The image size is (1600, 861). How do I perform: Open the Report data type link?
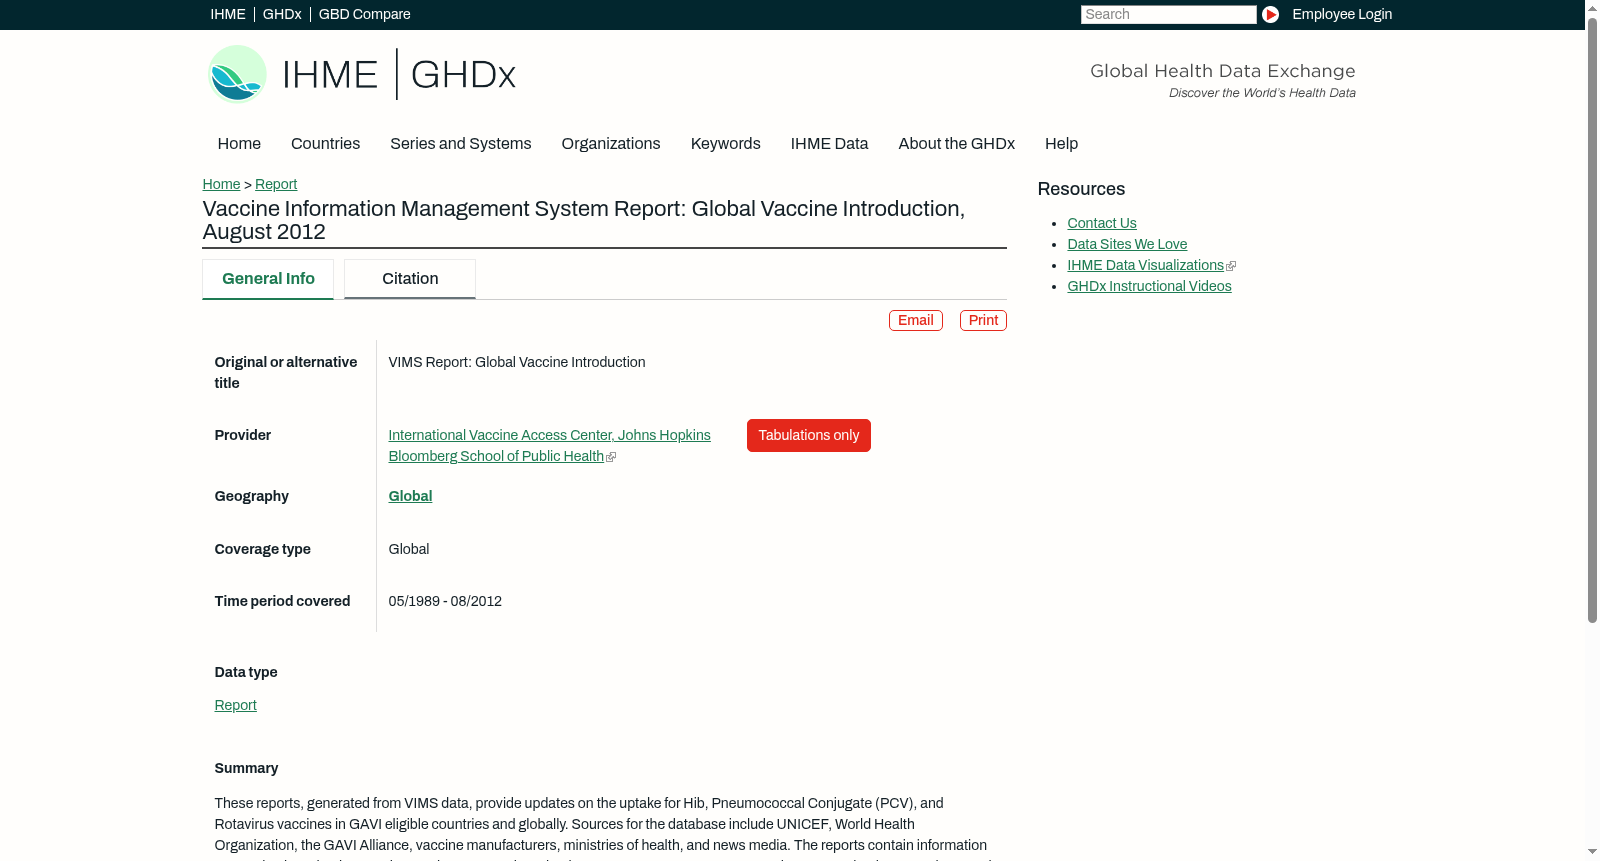pyautogui.click(x=235, y=705)
